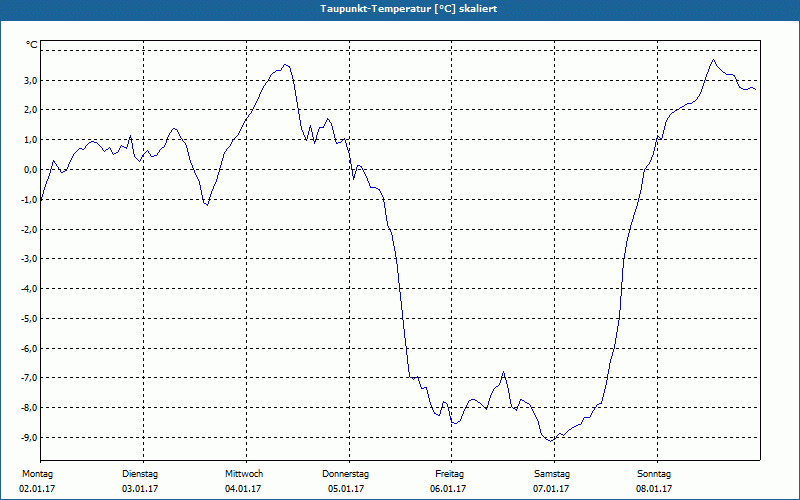Click the date '02.01.17'

[x=37, y=489]
